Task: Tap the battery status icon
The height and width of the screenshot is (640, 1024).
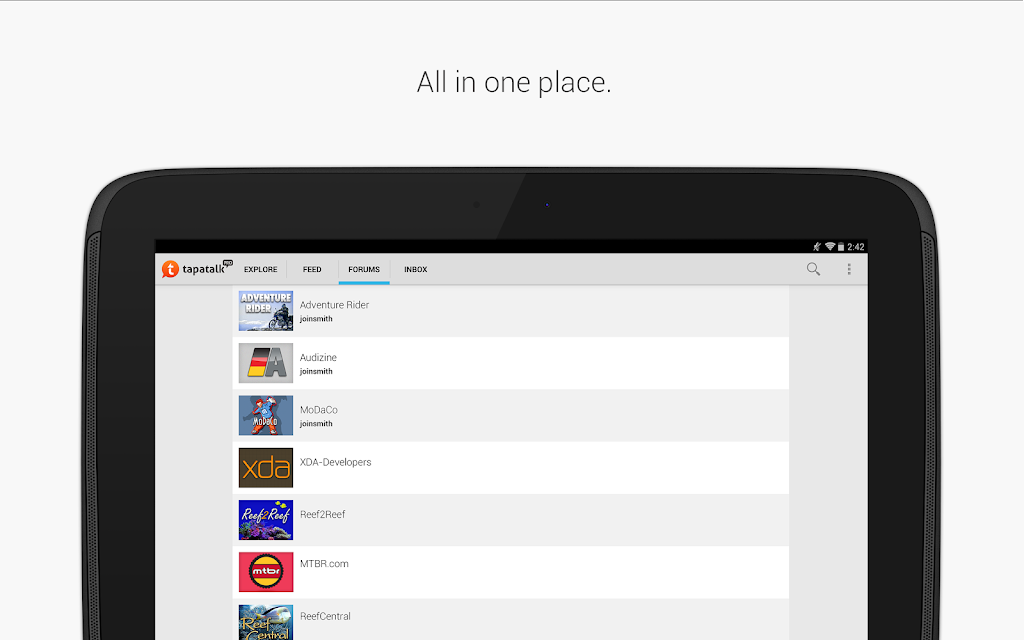Action: pyautogui.click(x=841, y=247)
